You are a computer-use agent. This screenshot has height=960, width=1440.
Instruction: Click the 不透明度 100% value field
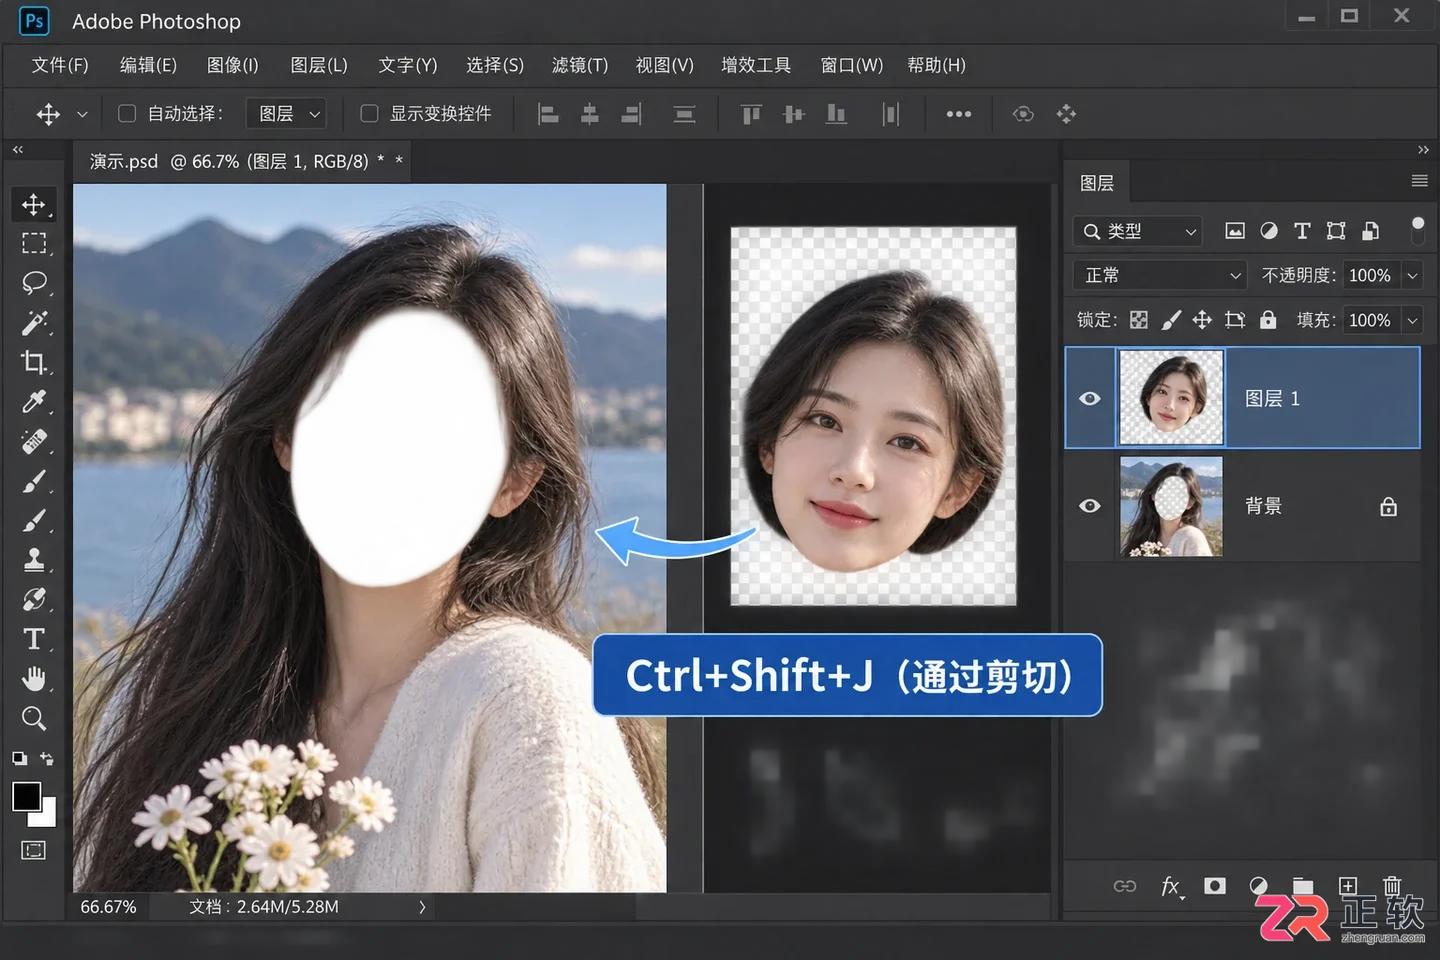(x=1370, y=275)
